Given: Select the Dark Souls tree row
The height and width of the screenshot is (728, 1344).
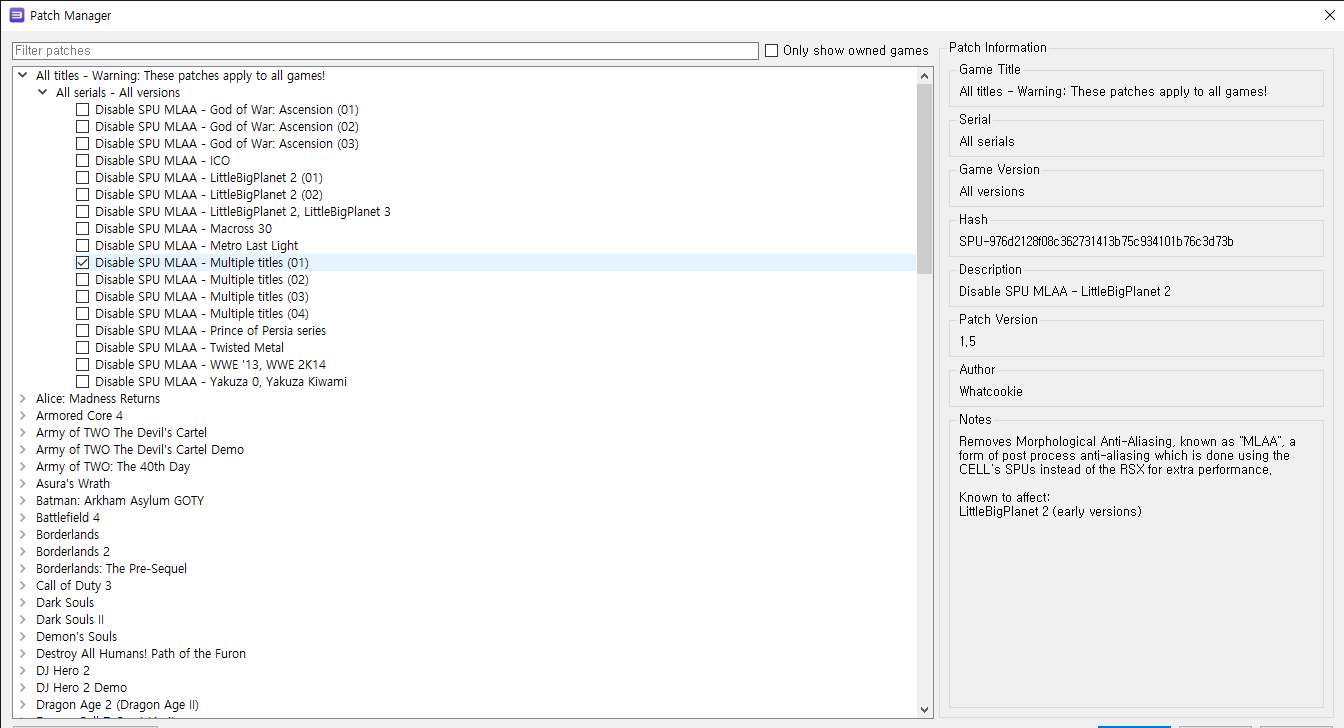Looking at the screenshot, I should (466, 603).
